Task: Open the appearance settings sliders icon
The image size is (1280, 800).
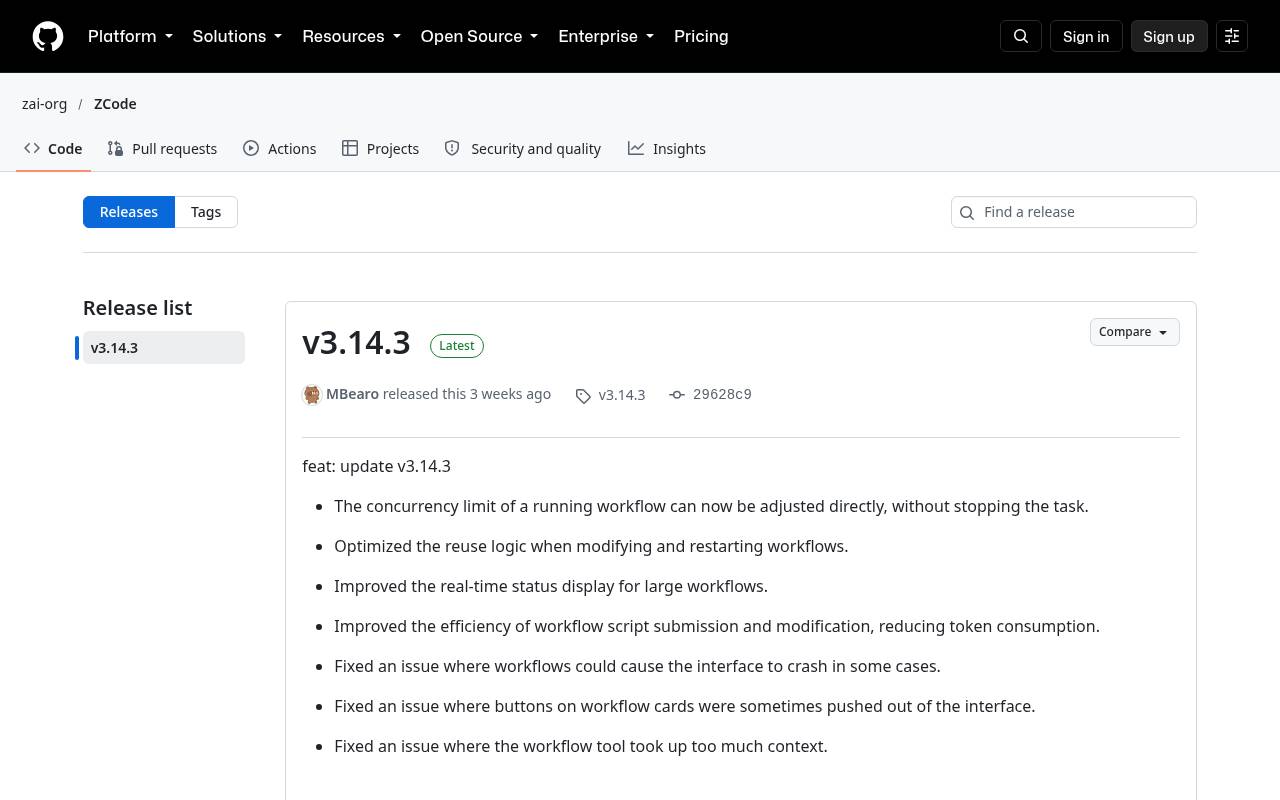Action: point(1232,36)
